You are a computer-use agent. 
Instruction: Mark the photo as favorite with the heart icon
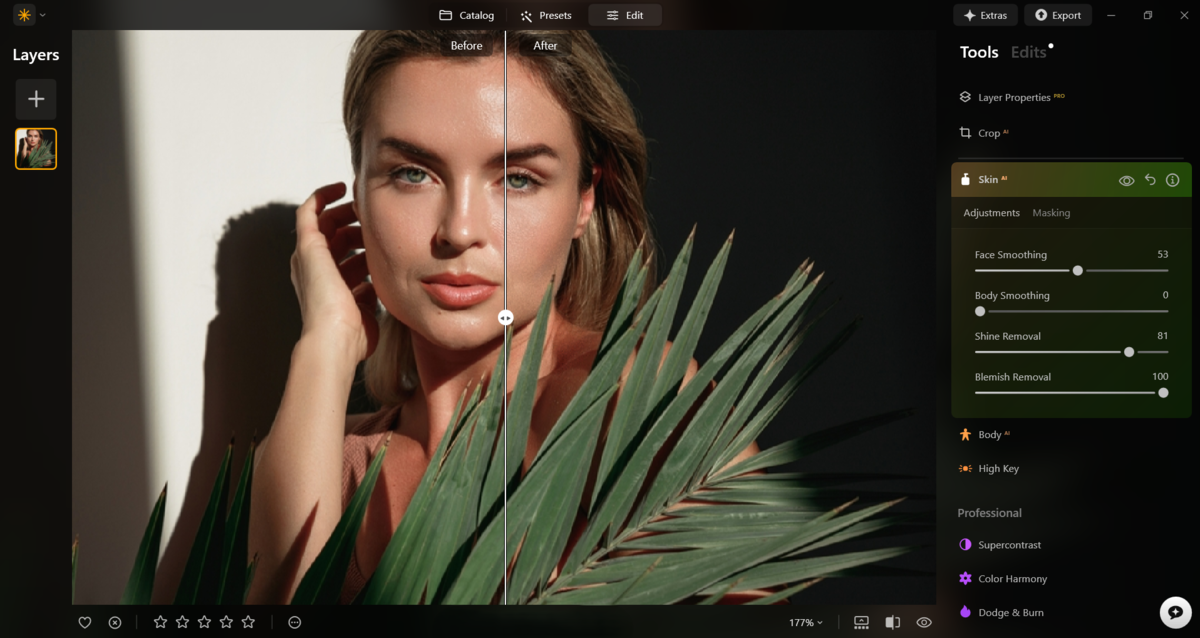[x=85, y=622]
